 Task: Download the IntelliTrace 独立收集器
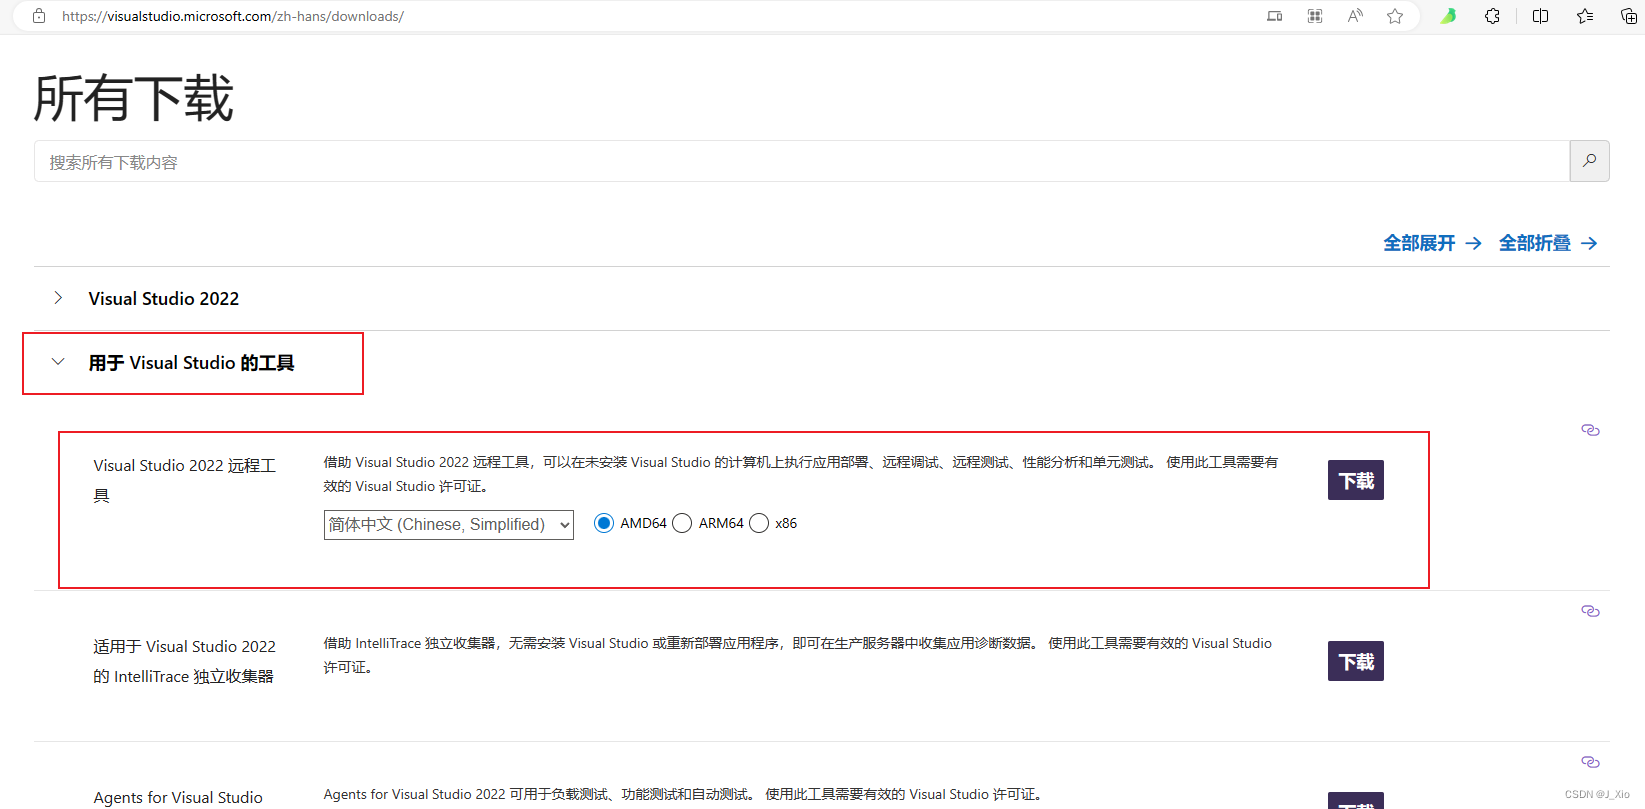[x=1356, y=661]
